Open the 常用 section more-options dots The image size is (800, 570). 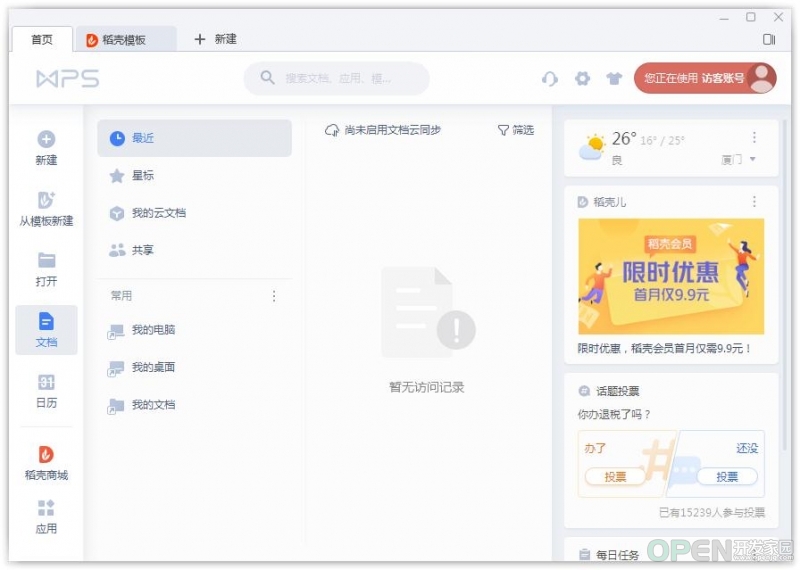[x=274, y=296]
